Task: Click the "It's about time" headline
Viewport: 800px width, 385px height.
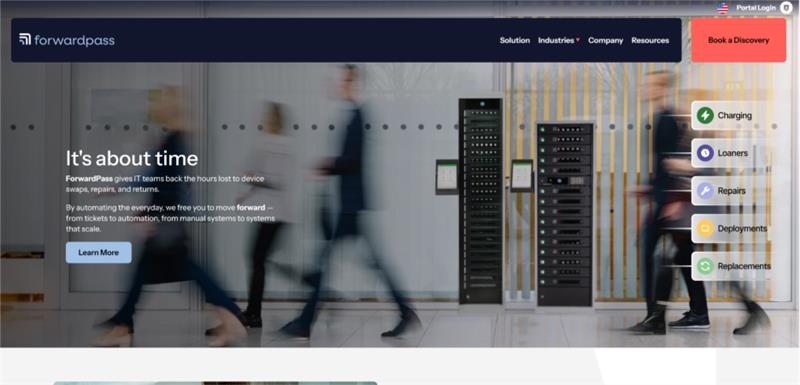Action: 132,159
